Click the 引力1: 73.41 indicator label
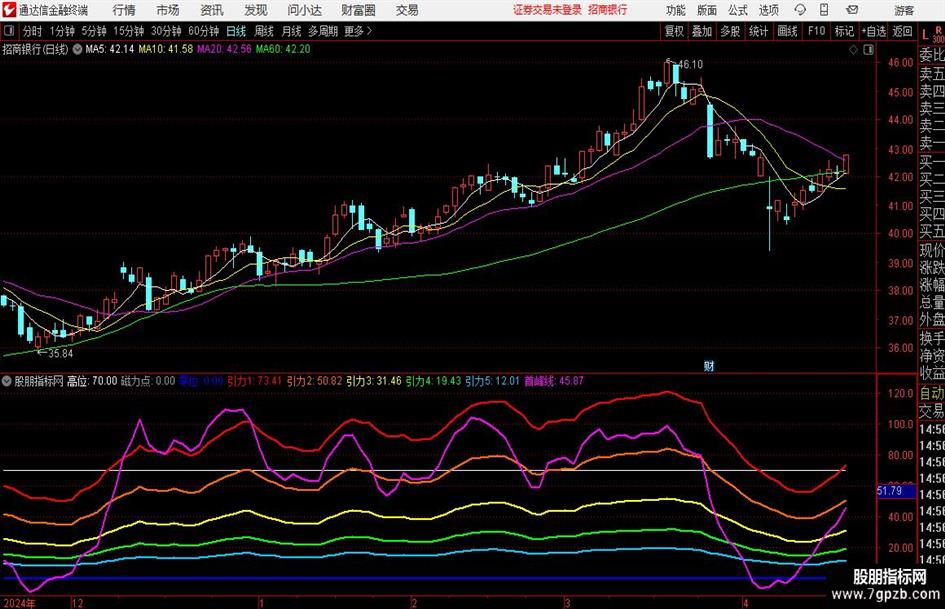Viewport: 945px width, 609px height. (254, 381)
